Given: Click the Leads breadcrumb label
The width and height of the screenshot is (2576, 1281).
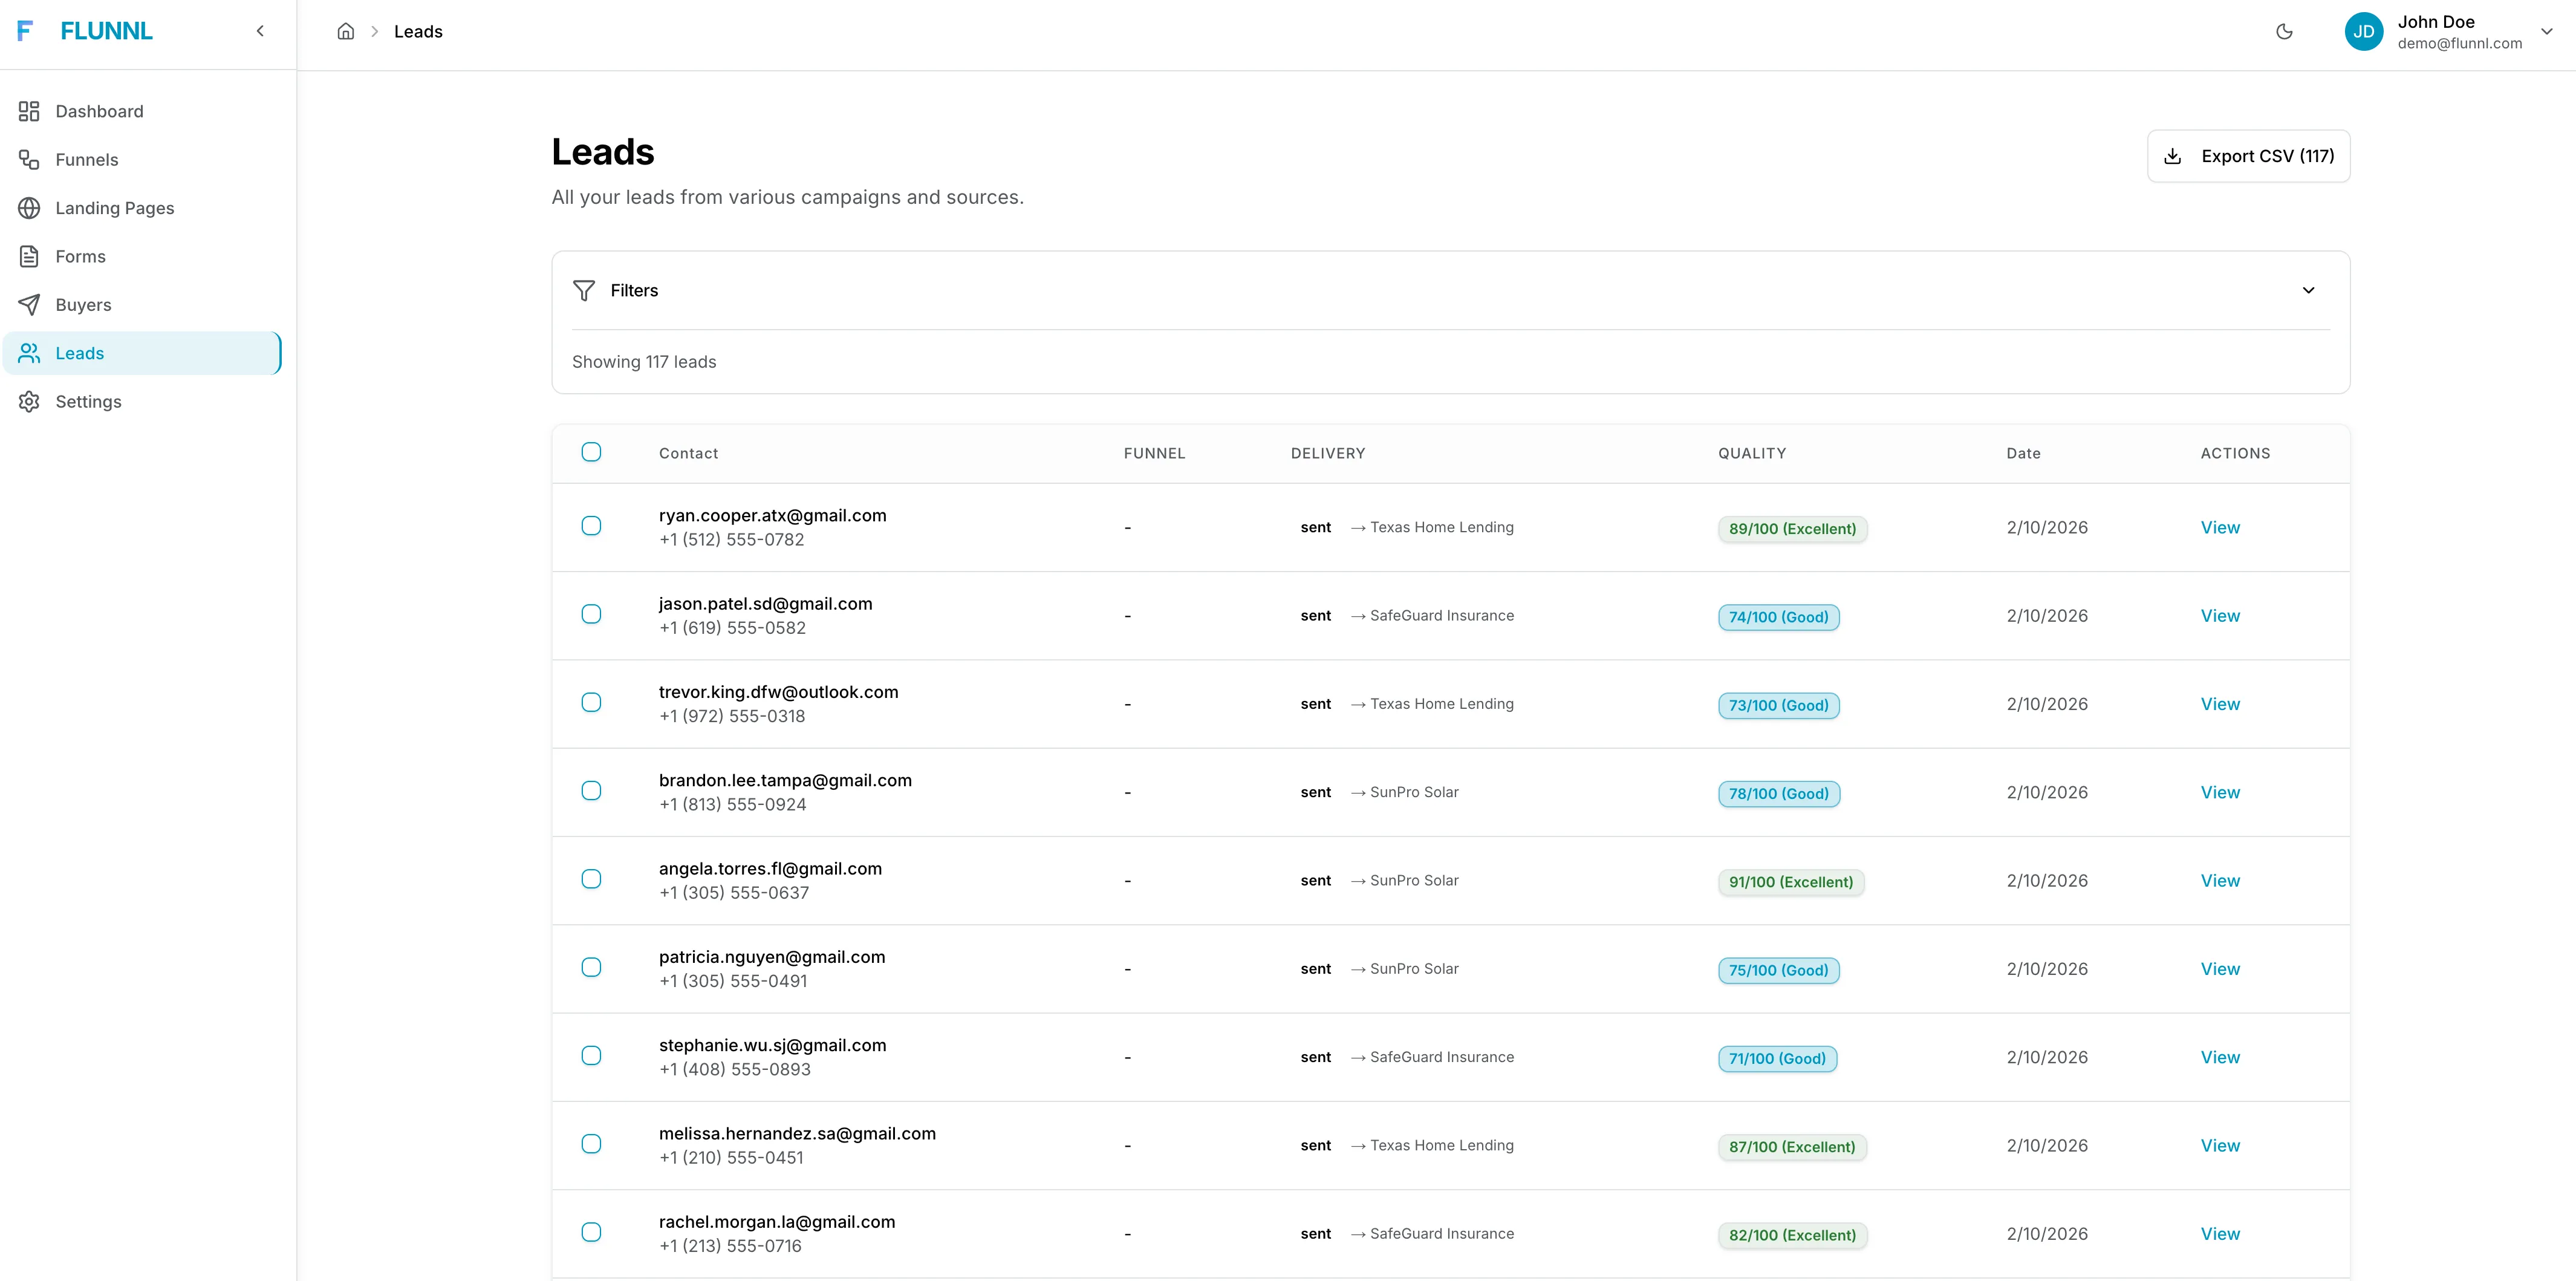Looking at the screenshot, I should click(x=419, y=31).
